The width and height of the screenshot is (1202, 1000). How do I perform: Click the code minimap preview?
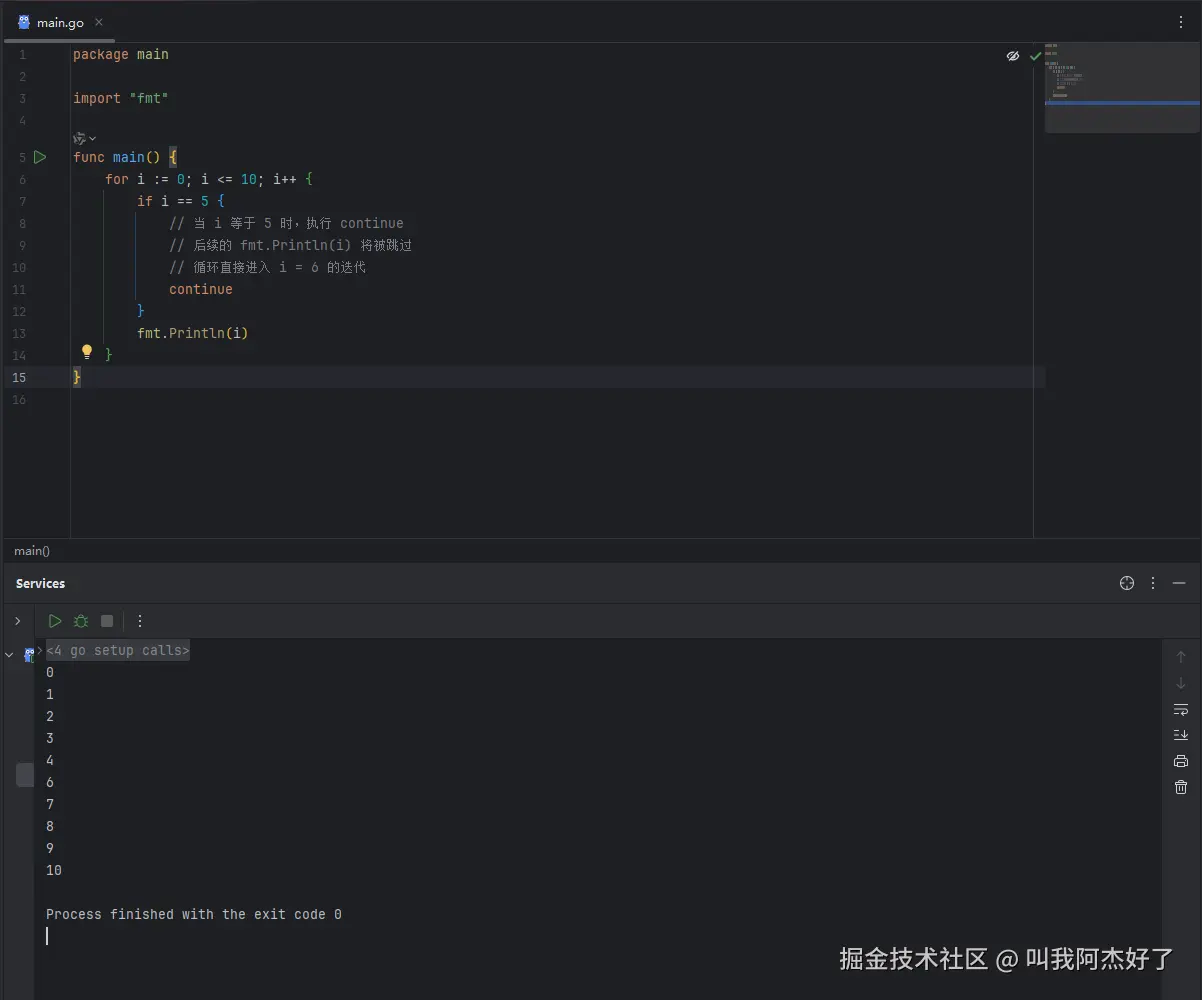click(x=1122, y=88)
